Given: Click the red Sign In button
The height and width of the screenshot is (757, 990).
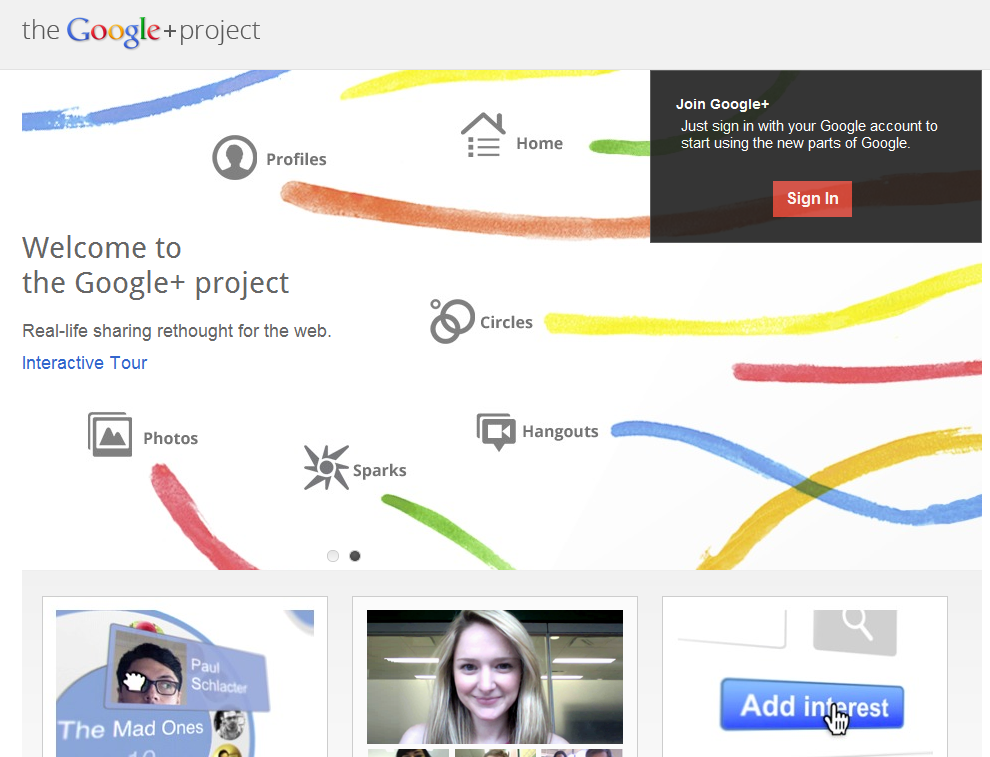Looking at the screenshot, I should click(x=812, y=199).
